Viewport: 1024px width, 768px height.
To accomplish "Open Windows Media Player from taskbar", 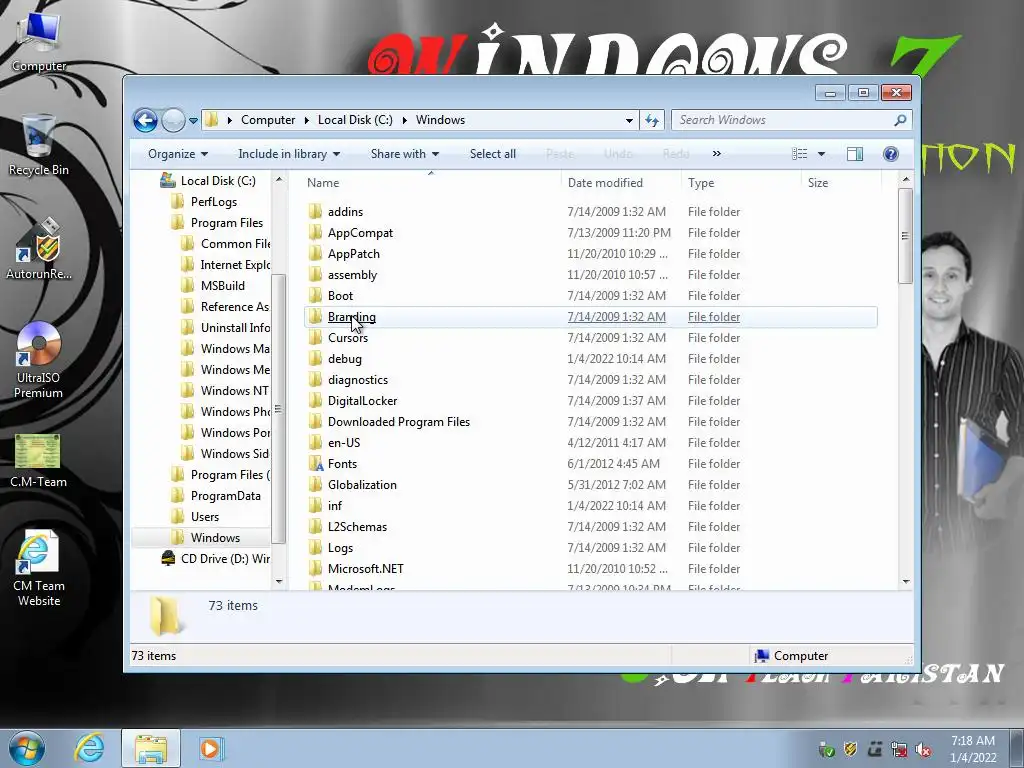I will coord(211,748).
